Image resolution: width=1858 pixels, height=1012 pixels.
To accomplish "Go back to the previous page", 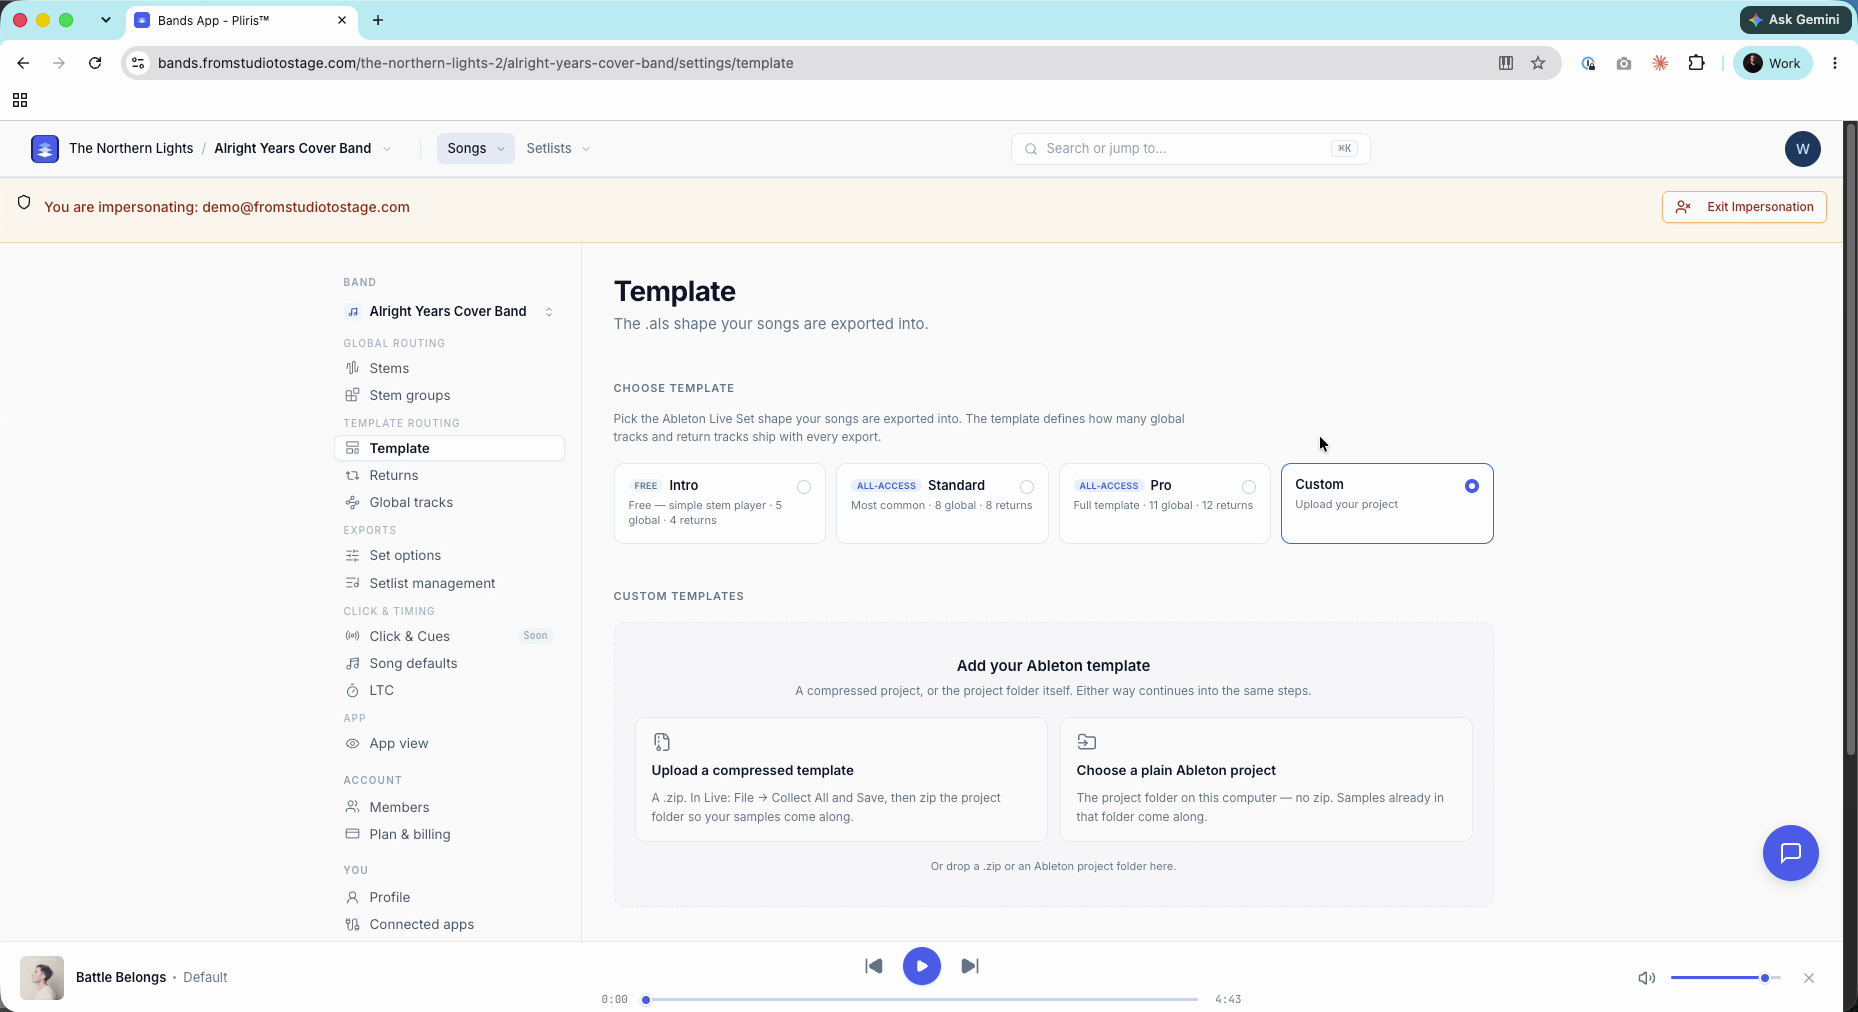I will click(23, 63).
